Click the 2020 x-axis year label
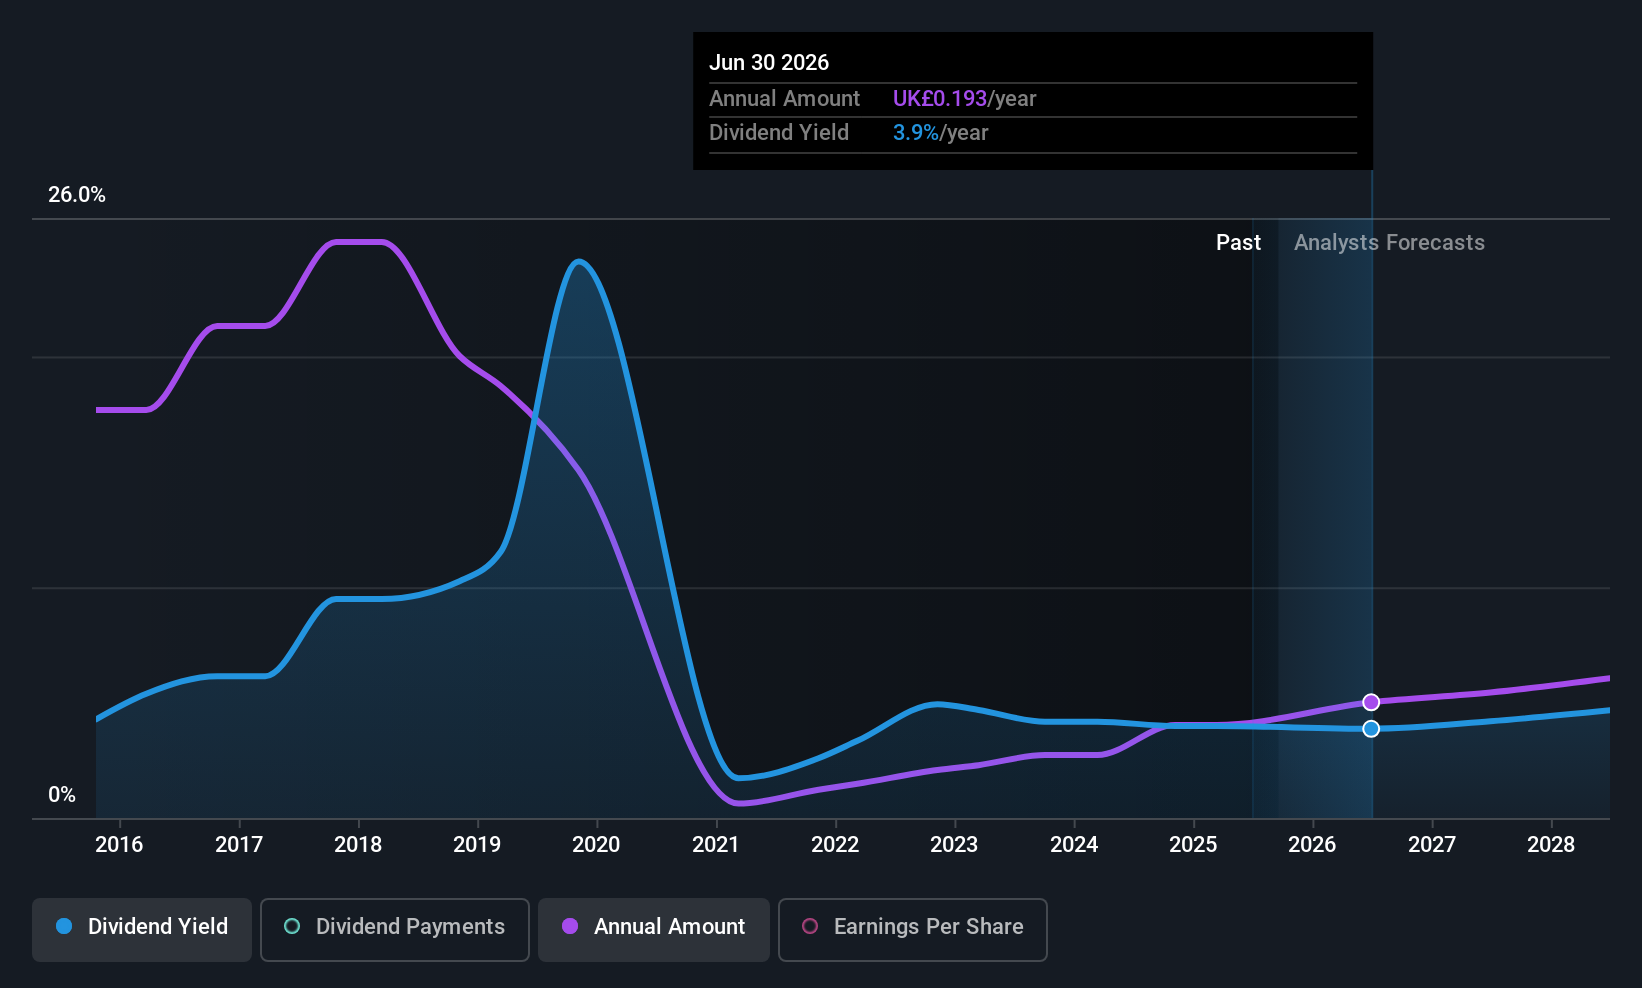Image resolution: width=1642 pixels, height=988 pixels. [x=596, y=845]
